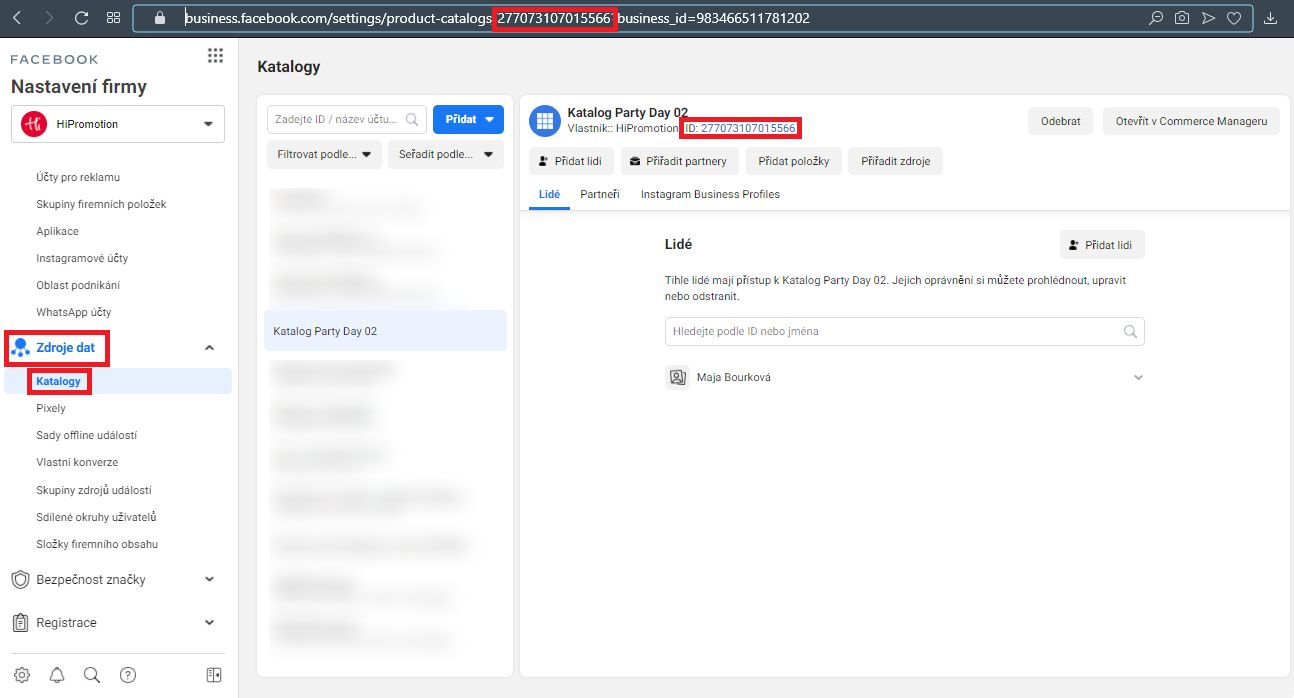1294x698 pixels.
Task: Click the Registrace clipboard icon
Action: pyautogui.click(x=19, y=623)
